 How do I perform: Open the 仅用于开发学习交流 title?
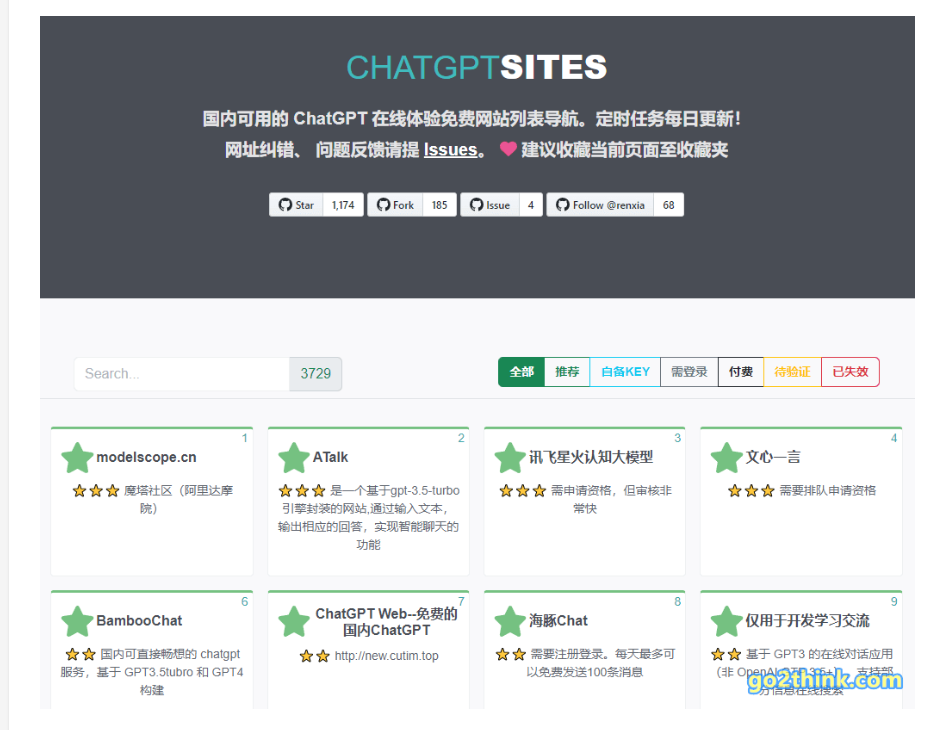pyautogui.click(x=807, y=620)
